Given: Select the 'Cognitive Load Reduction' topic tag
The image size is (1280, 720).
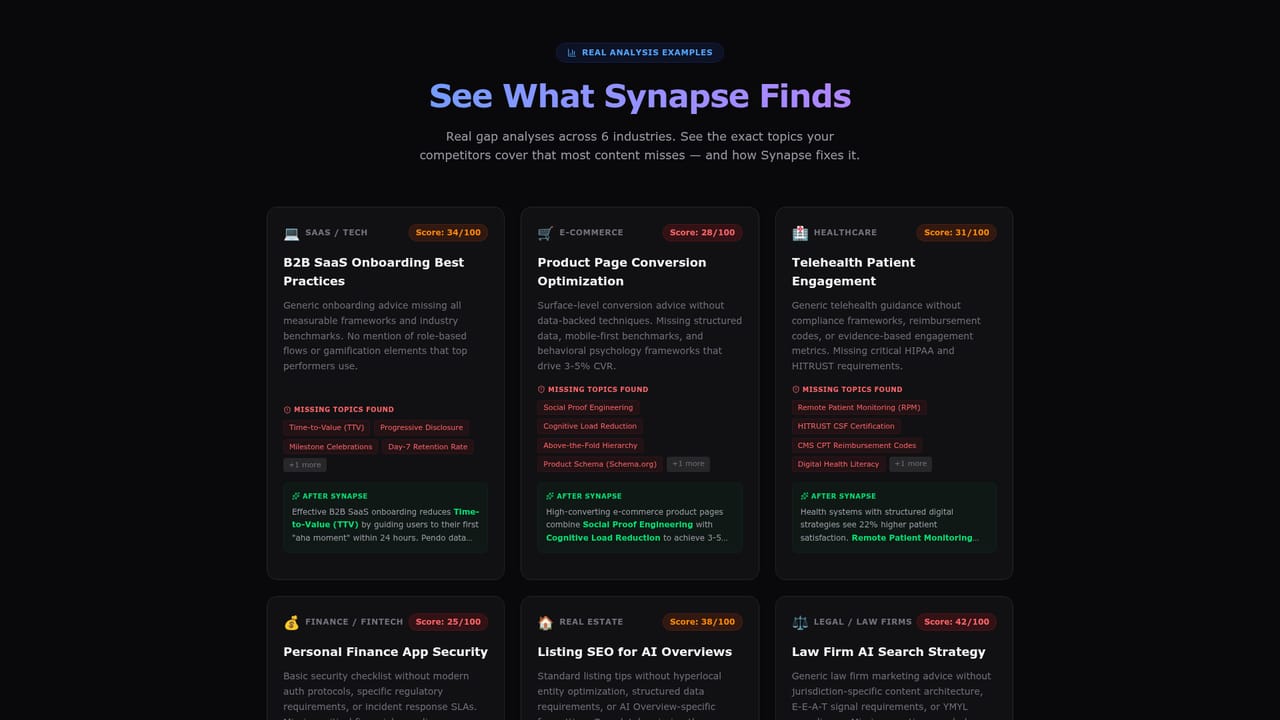Looking at the screenshot, I should tap(590, 427).
